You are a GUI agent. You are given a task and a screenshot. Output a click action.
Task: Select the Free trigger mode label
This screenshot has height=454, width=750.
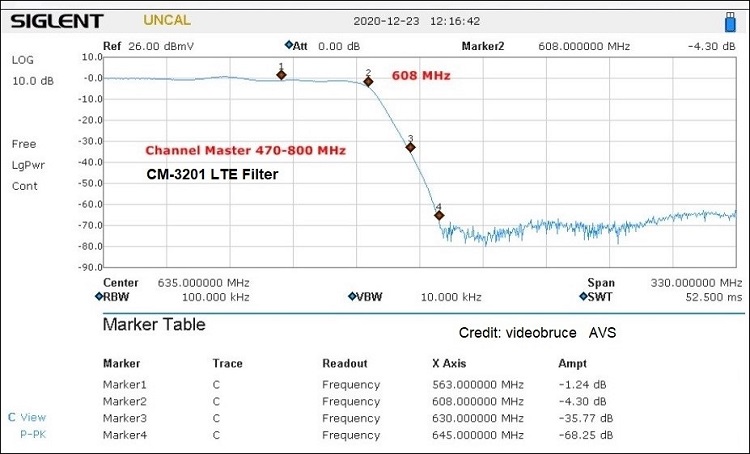[x=24, y=144]
